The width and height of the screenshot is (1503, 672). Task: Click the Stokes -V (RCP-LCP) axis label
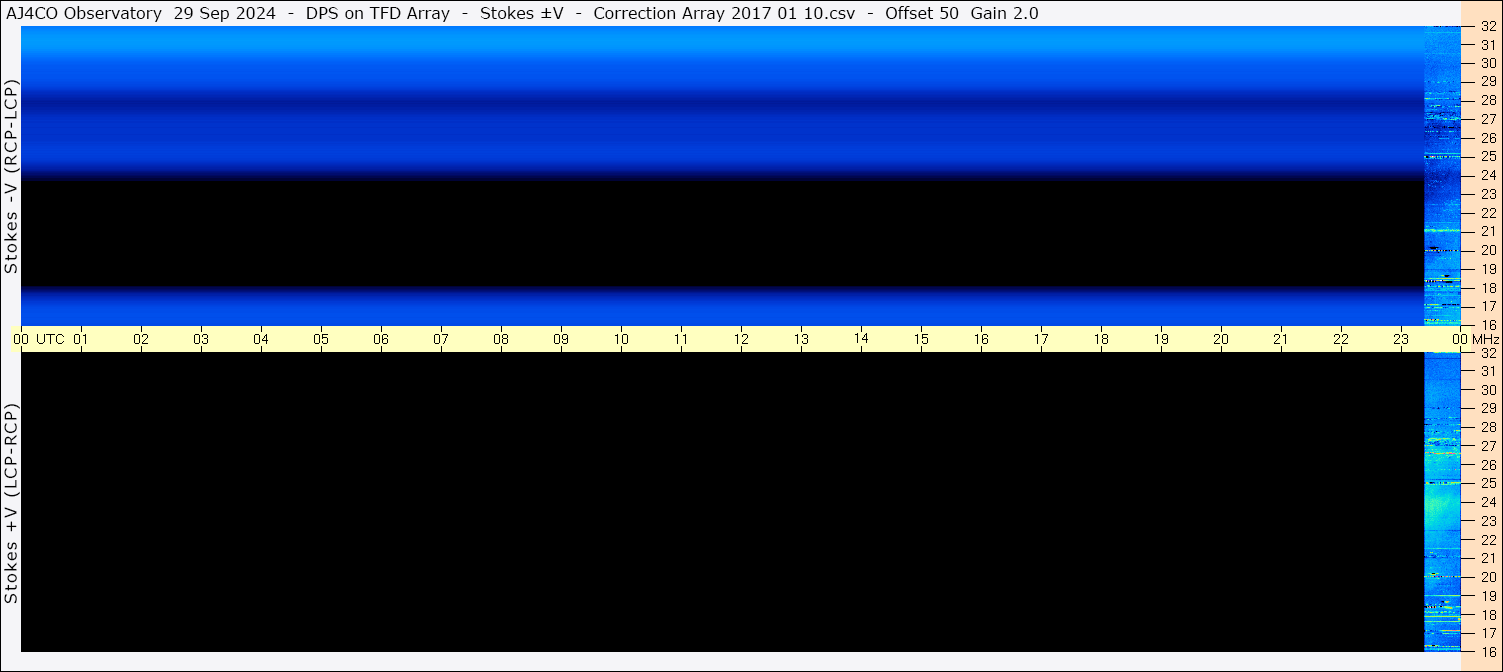11,175
